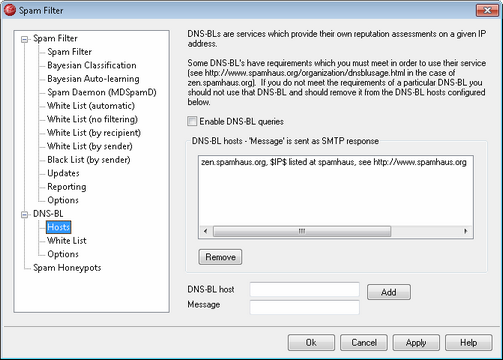This screenshot has width=503, height=360.
Task: Click the list's right scroll arrow
Action: (x=465, y=231)
